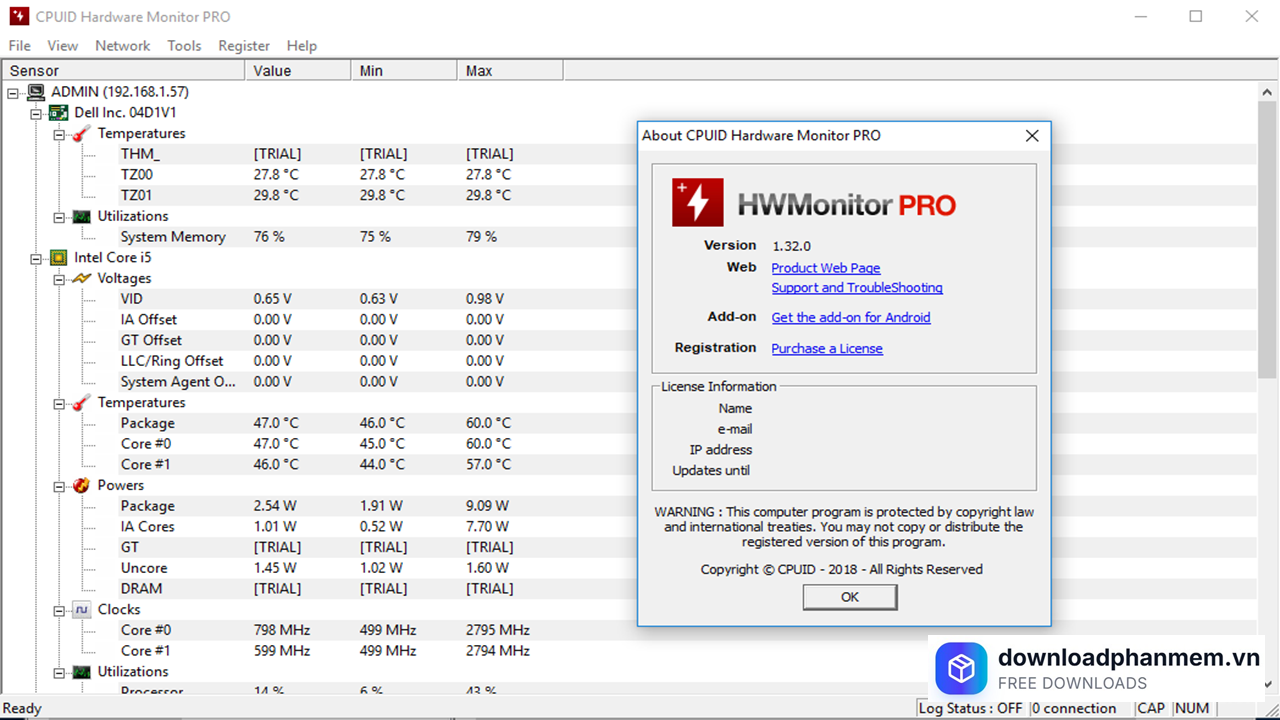Click the Utilizations icon under Intel Core i5
The image size is (1280, 720).
click(x=81, y=671)
